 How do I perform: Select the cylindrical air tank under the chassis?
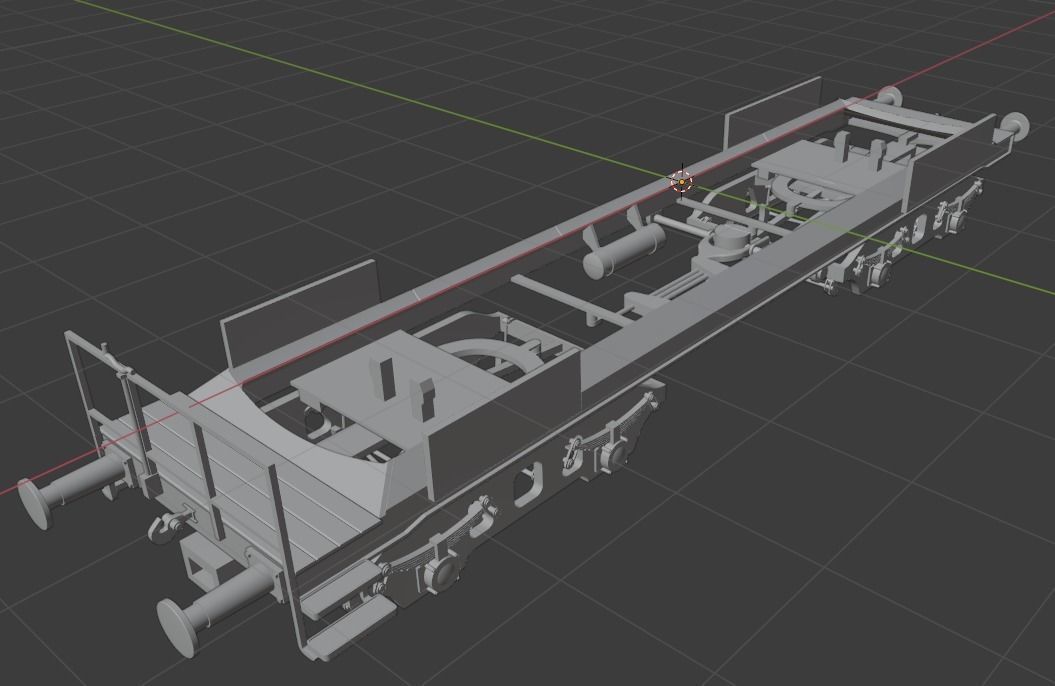[x=623, y=250]
